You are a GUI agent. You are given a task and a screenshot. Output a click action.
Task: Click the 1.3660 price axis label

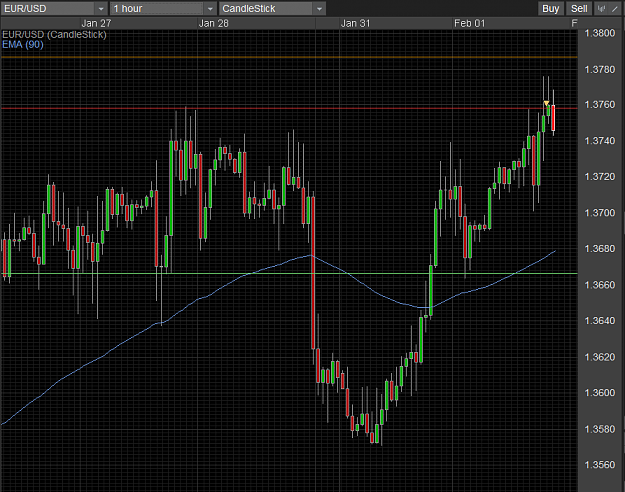[599, 285]
